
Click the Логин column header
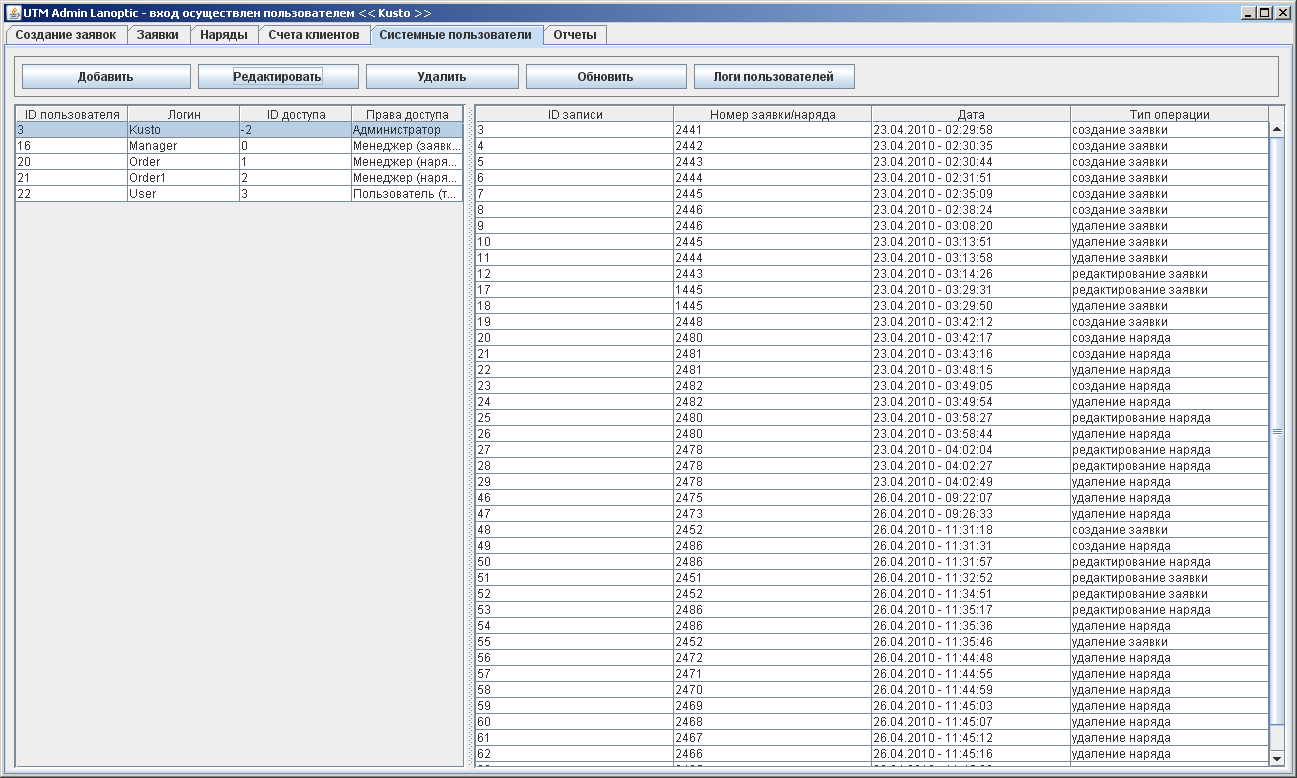(184, 114)
